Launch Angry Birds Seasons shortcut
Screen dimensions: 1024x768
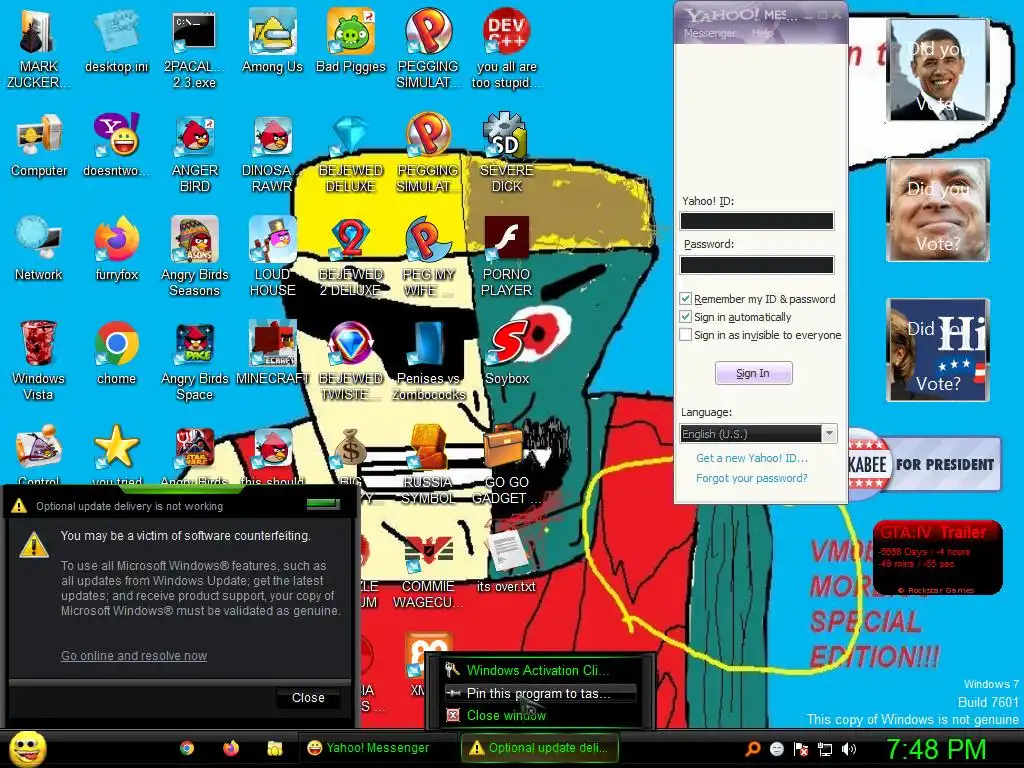coord(195,257)
